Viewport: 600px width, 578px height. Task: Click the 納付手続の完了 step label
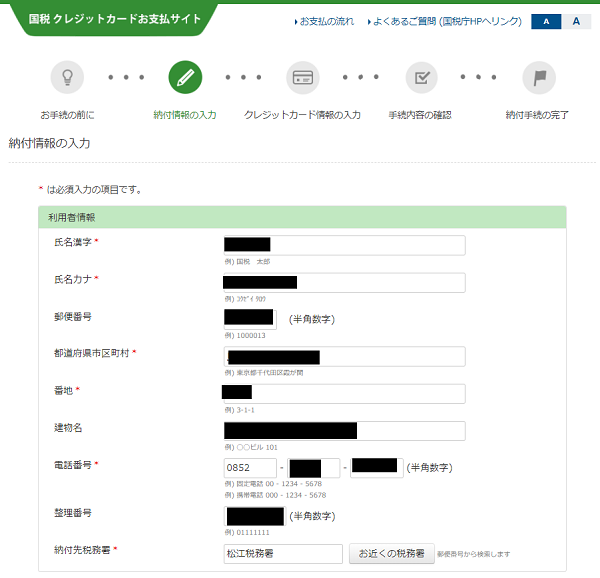point(537,115)
